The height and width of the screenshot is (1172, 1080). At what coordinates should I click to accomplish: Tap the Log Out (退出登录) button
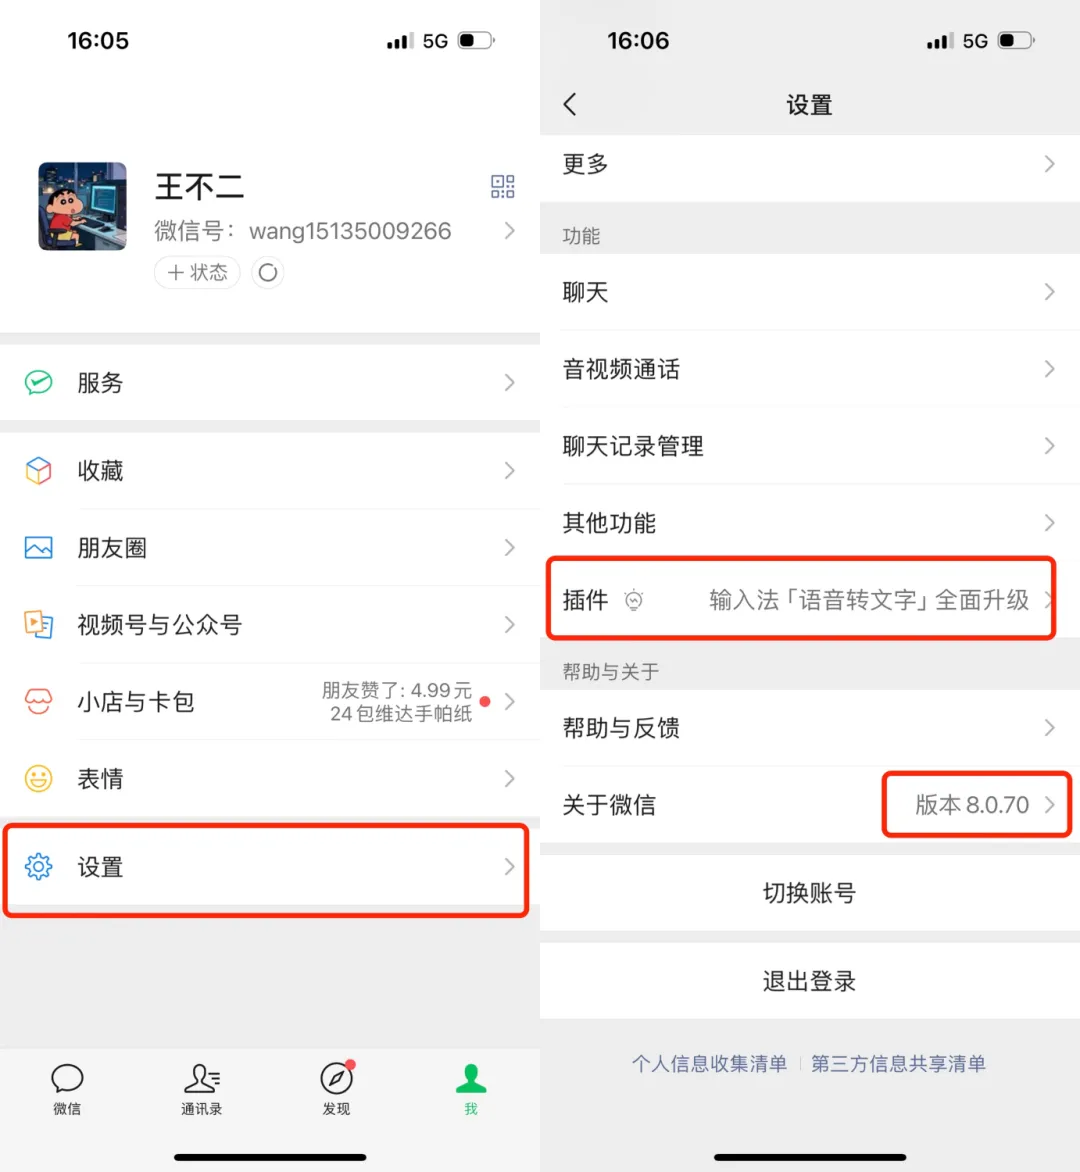click(x=809, y=981)
